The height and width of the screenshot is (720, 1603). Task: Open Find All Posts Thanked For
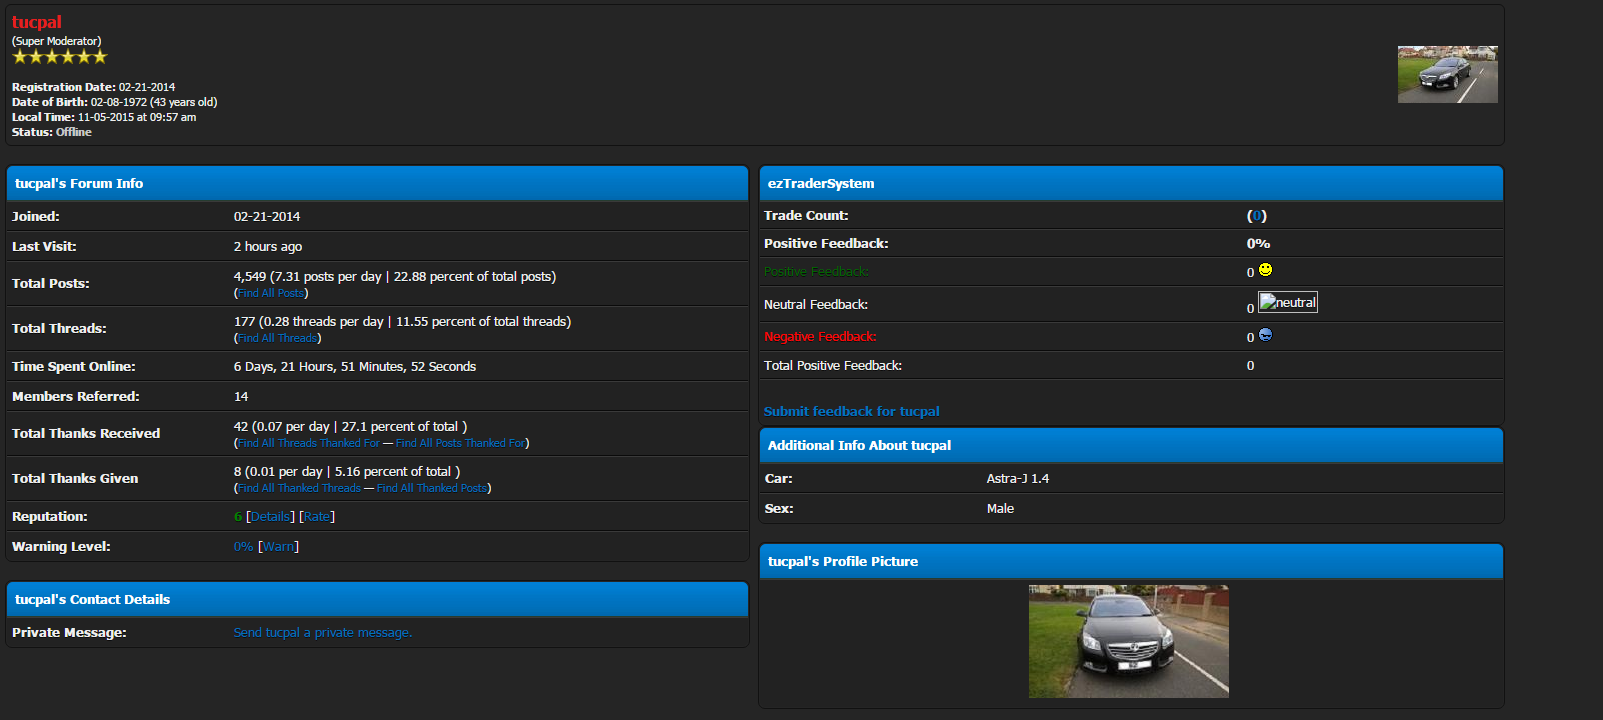460,443
